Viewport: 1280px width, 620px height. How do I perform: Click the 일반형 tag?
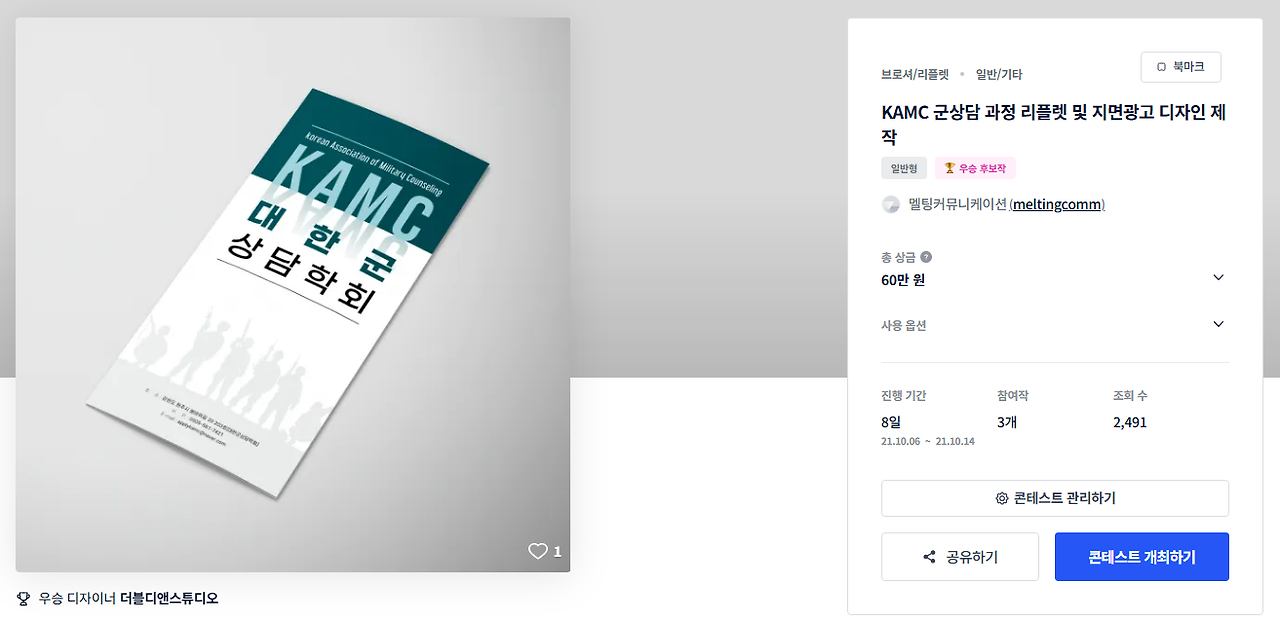pos(904,168)
